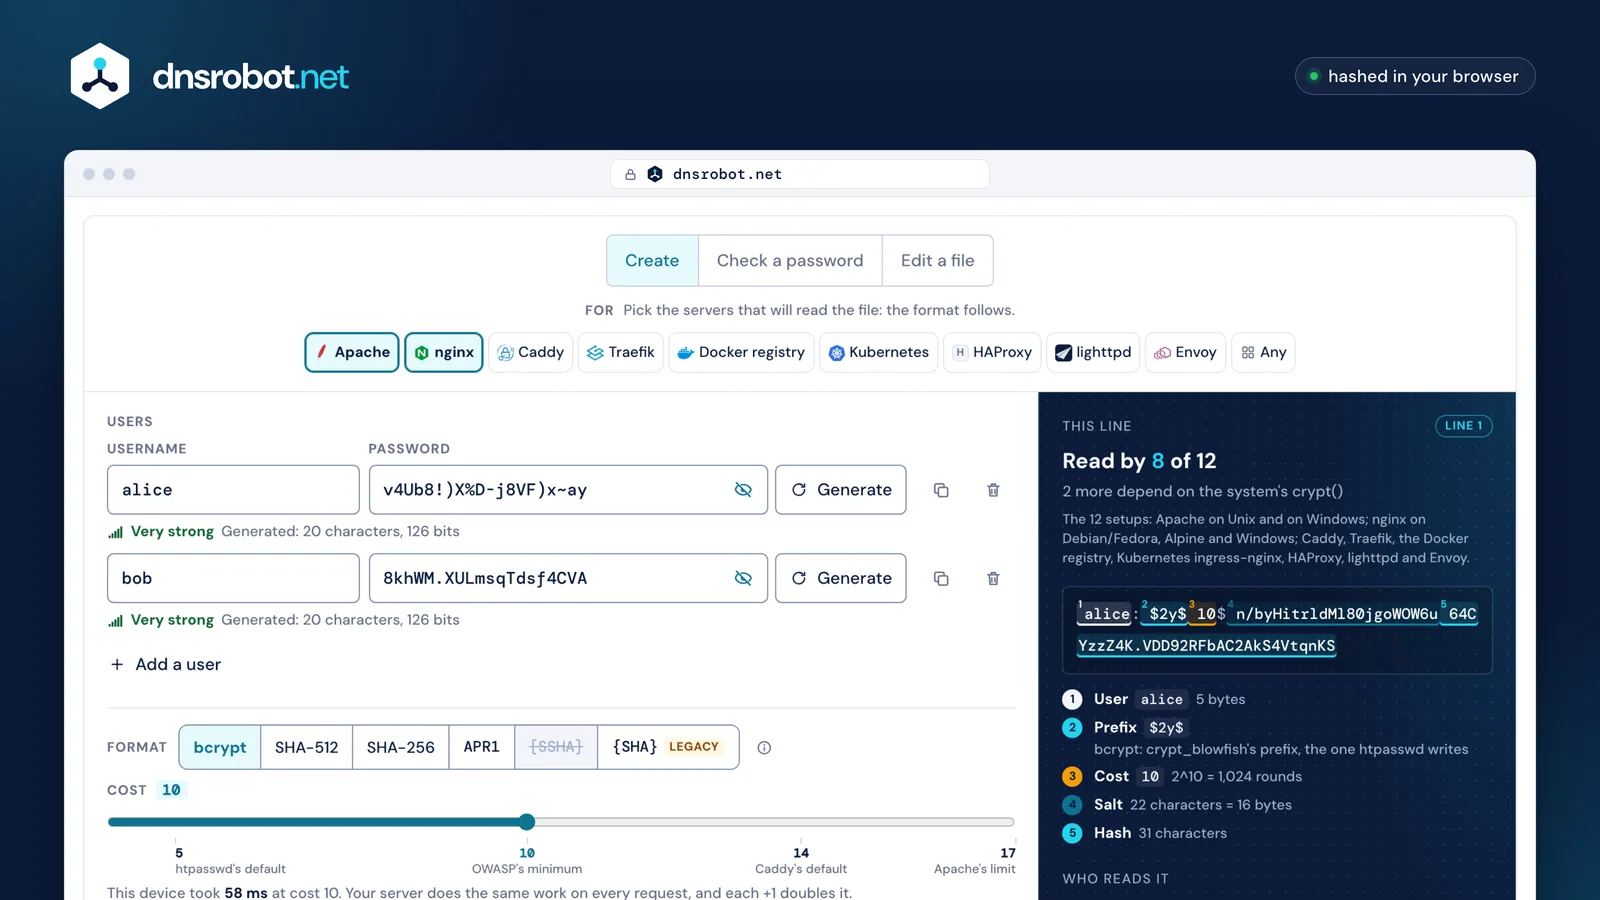Delete the alice user row
The image size is (1600, 900).
(993, 490)
